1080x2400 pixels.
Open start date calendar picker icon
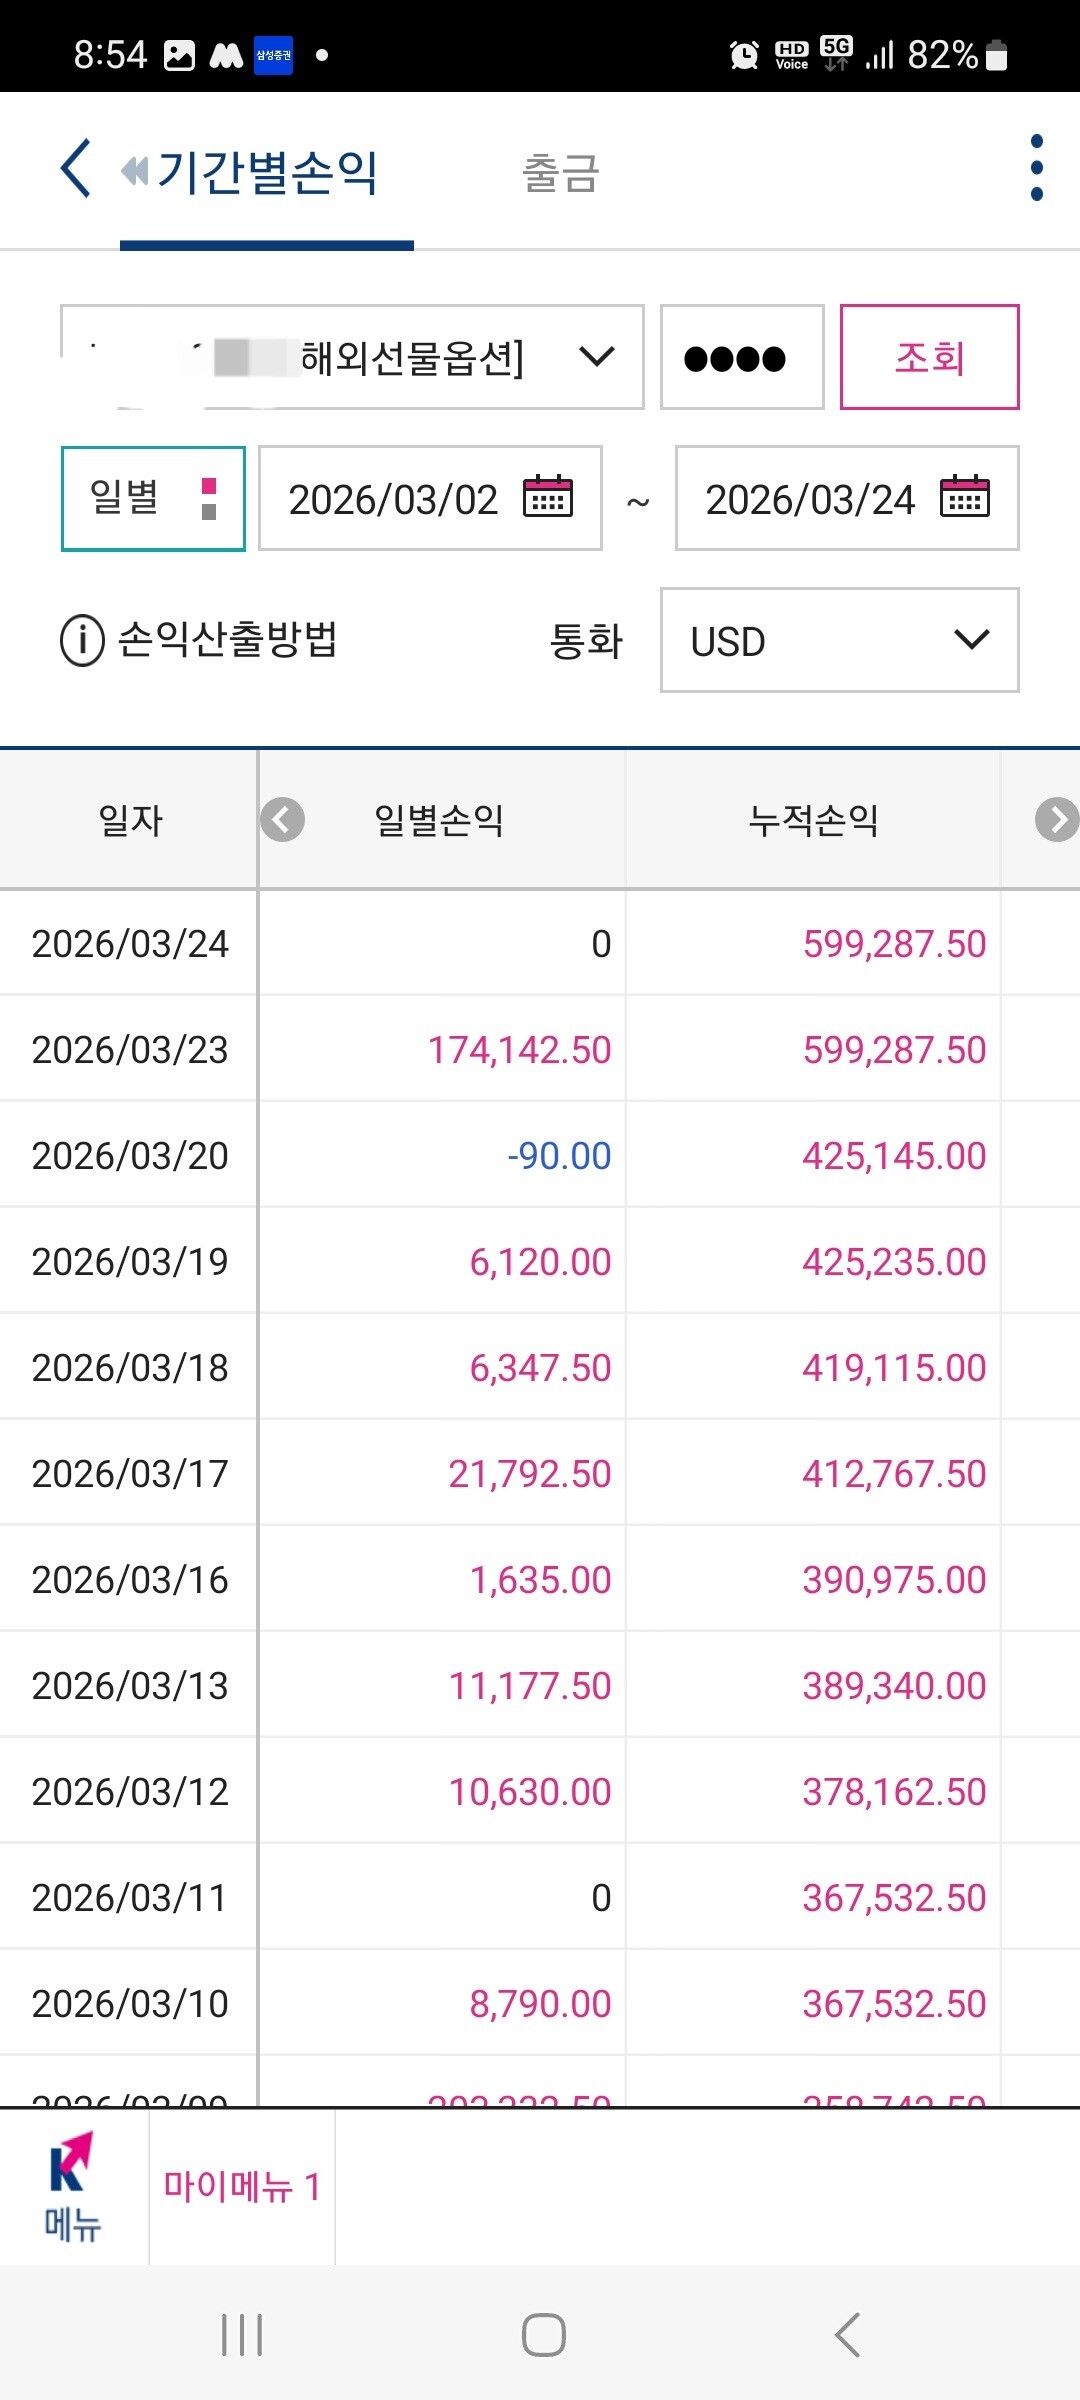[548, 497]
